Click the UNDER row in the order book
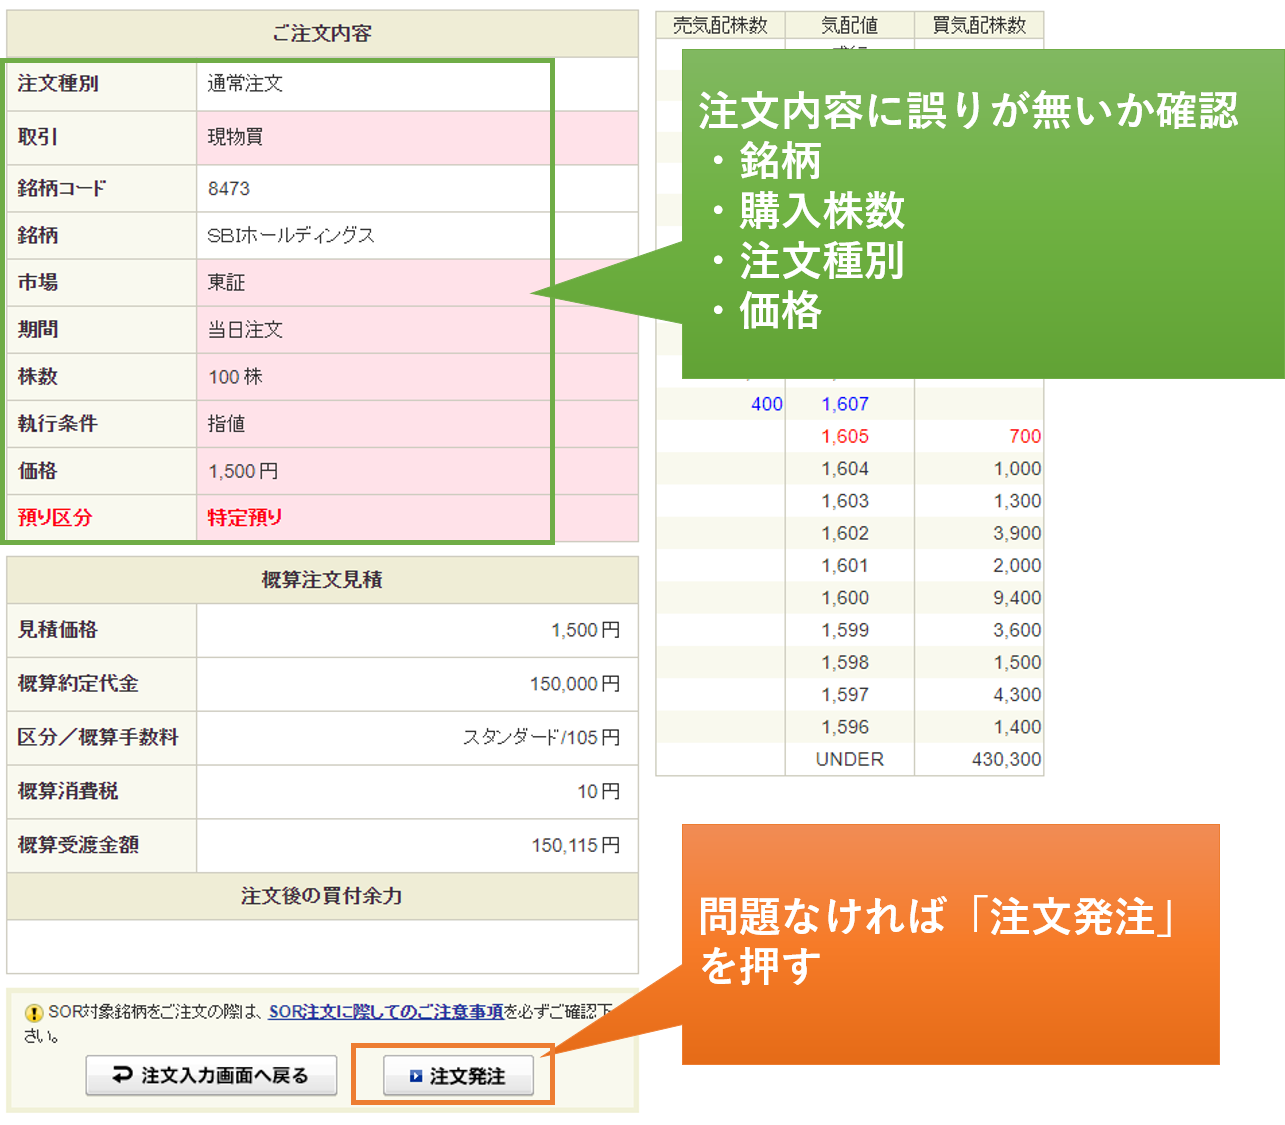The height and width of the screenshot is (1125, 1285). [849, 759]
